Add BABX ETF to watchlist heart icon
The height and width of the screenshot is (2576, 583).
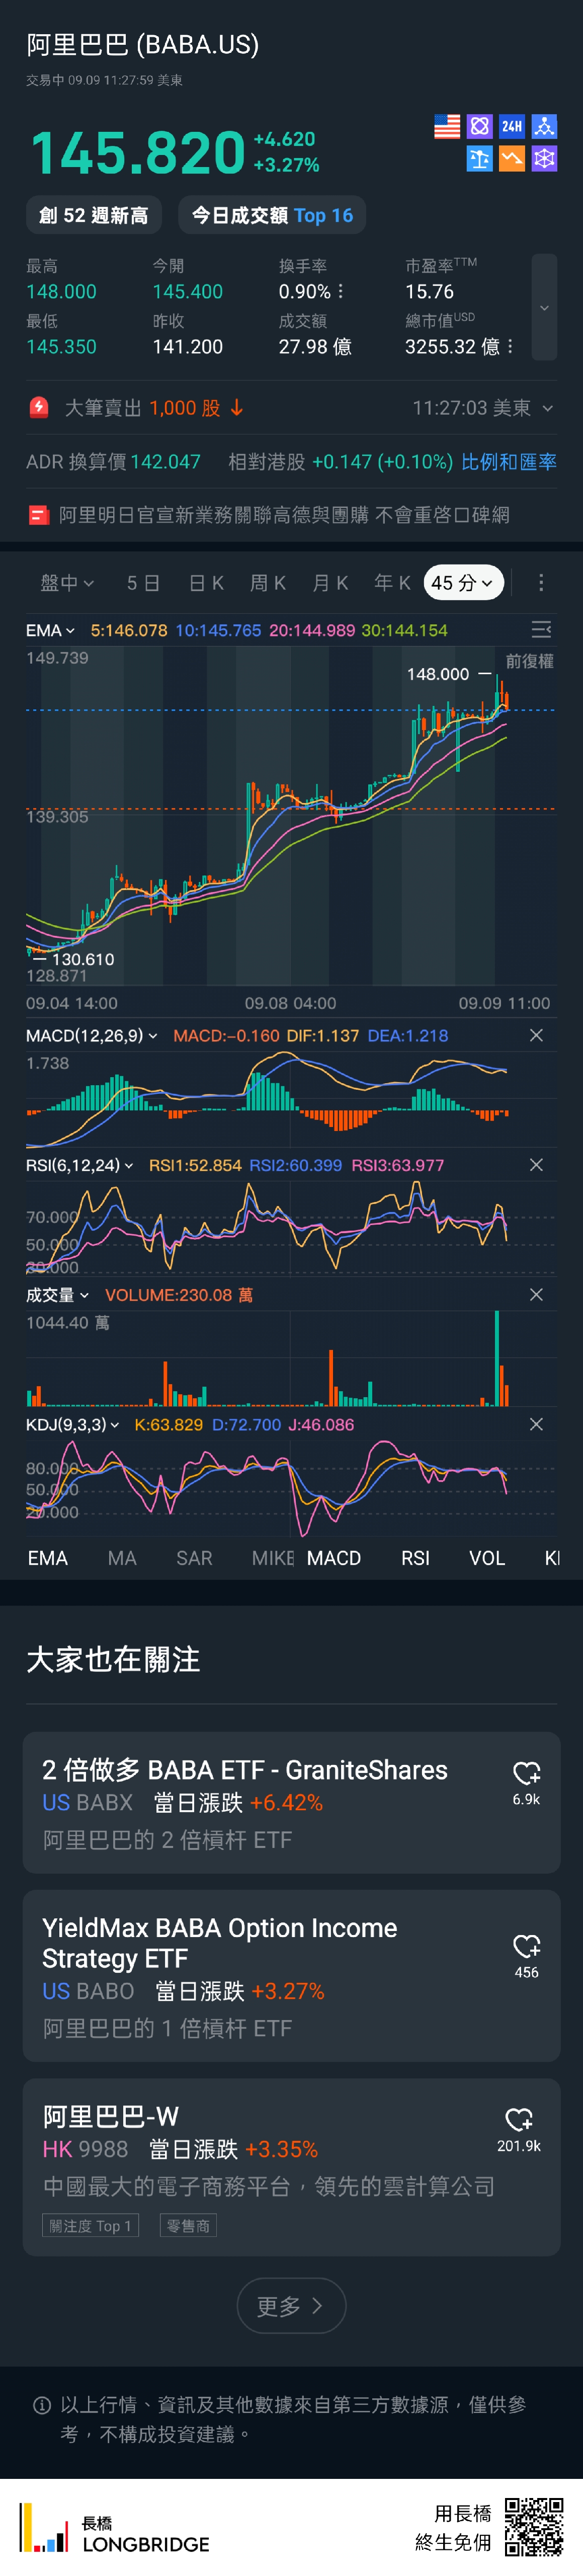point(526,1774)
